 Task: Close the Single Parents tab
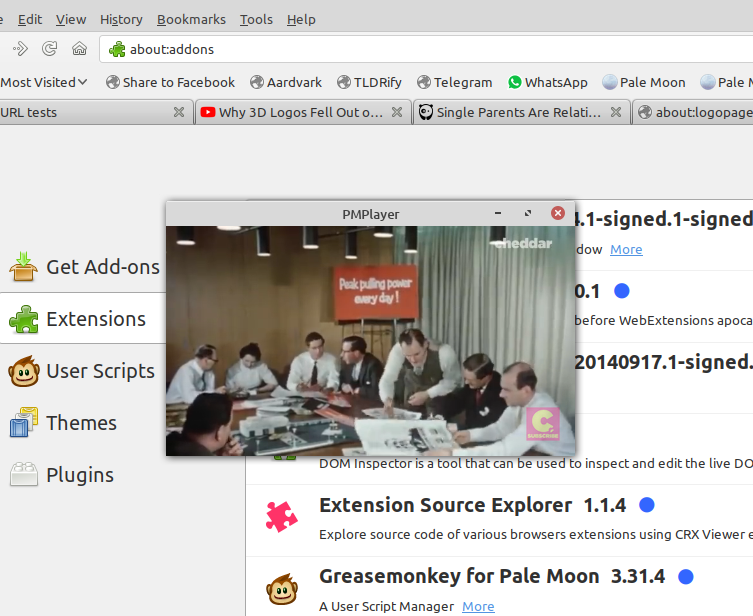click(x=616, y=112)
